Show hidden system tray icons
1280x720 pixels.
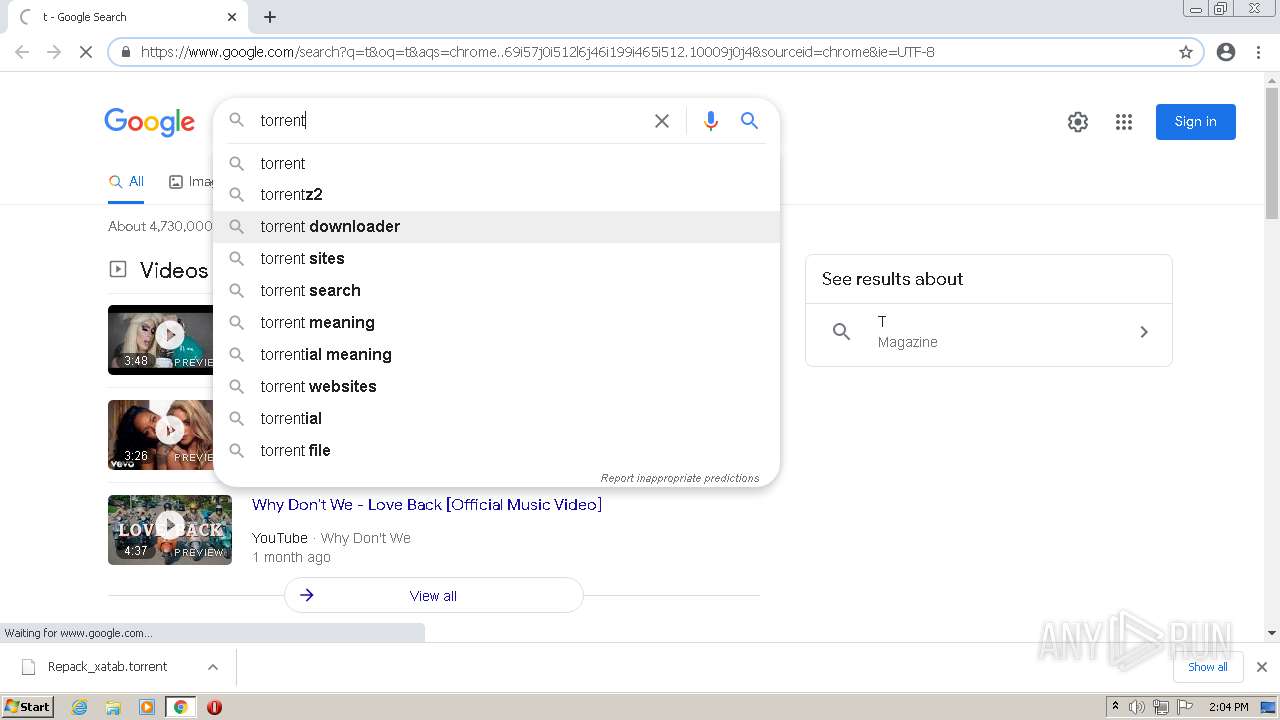(x=1115, y=707)
